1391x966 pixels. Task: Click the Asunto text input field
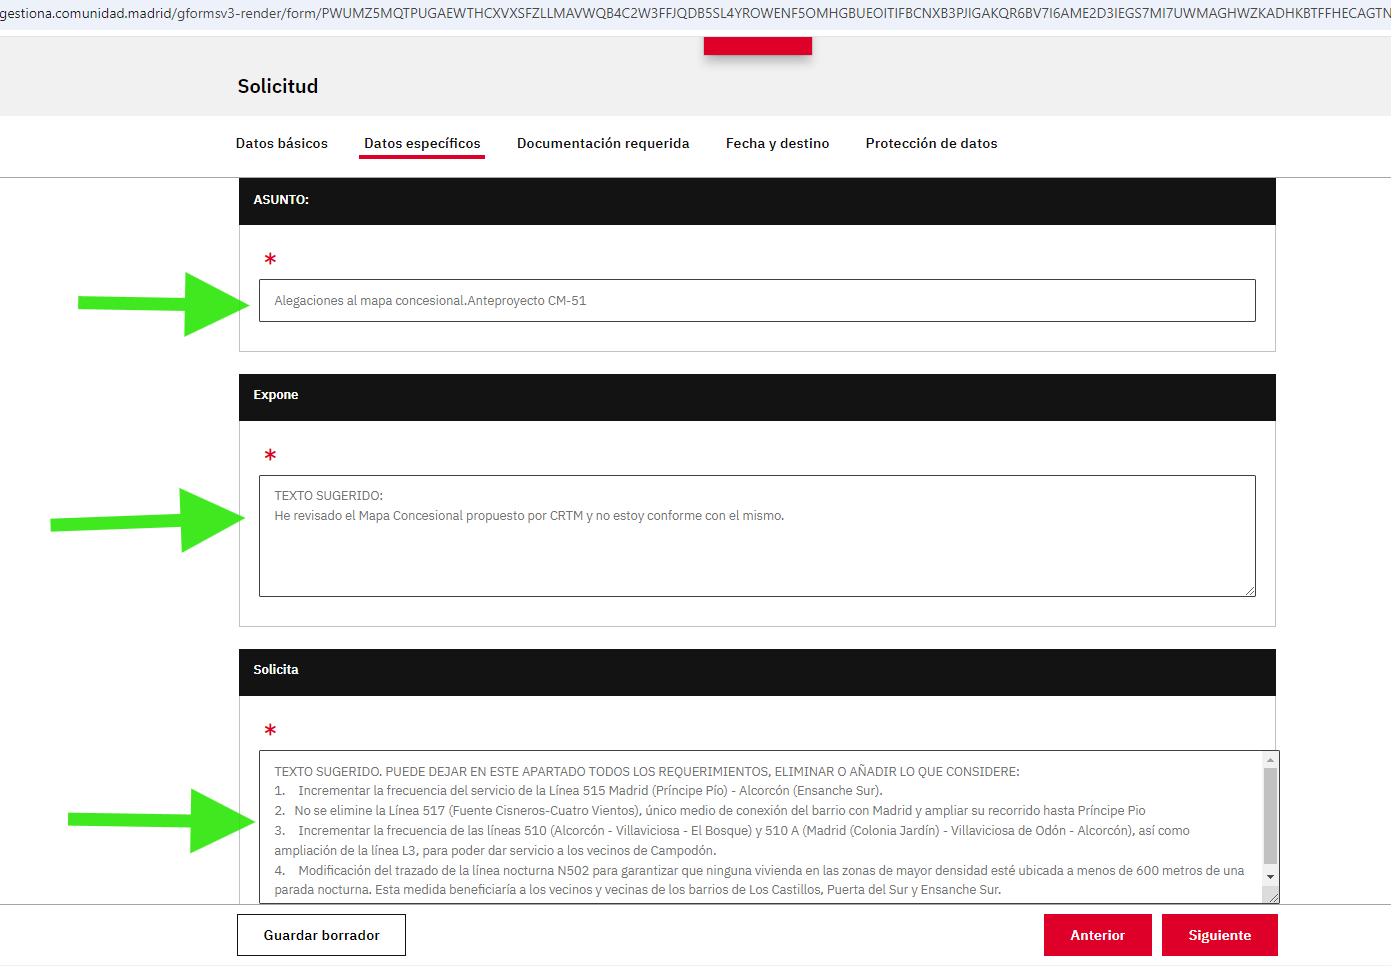point(756,300)
